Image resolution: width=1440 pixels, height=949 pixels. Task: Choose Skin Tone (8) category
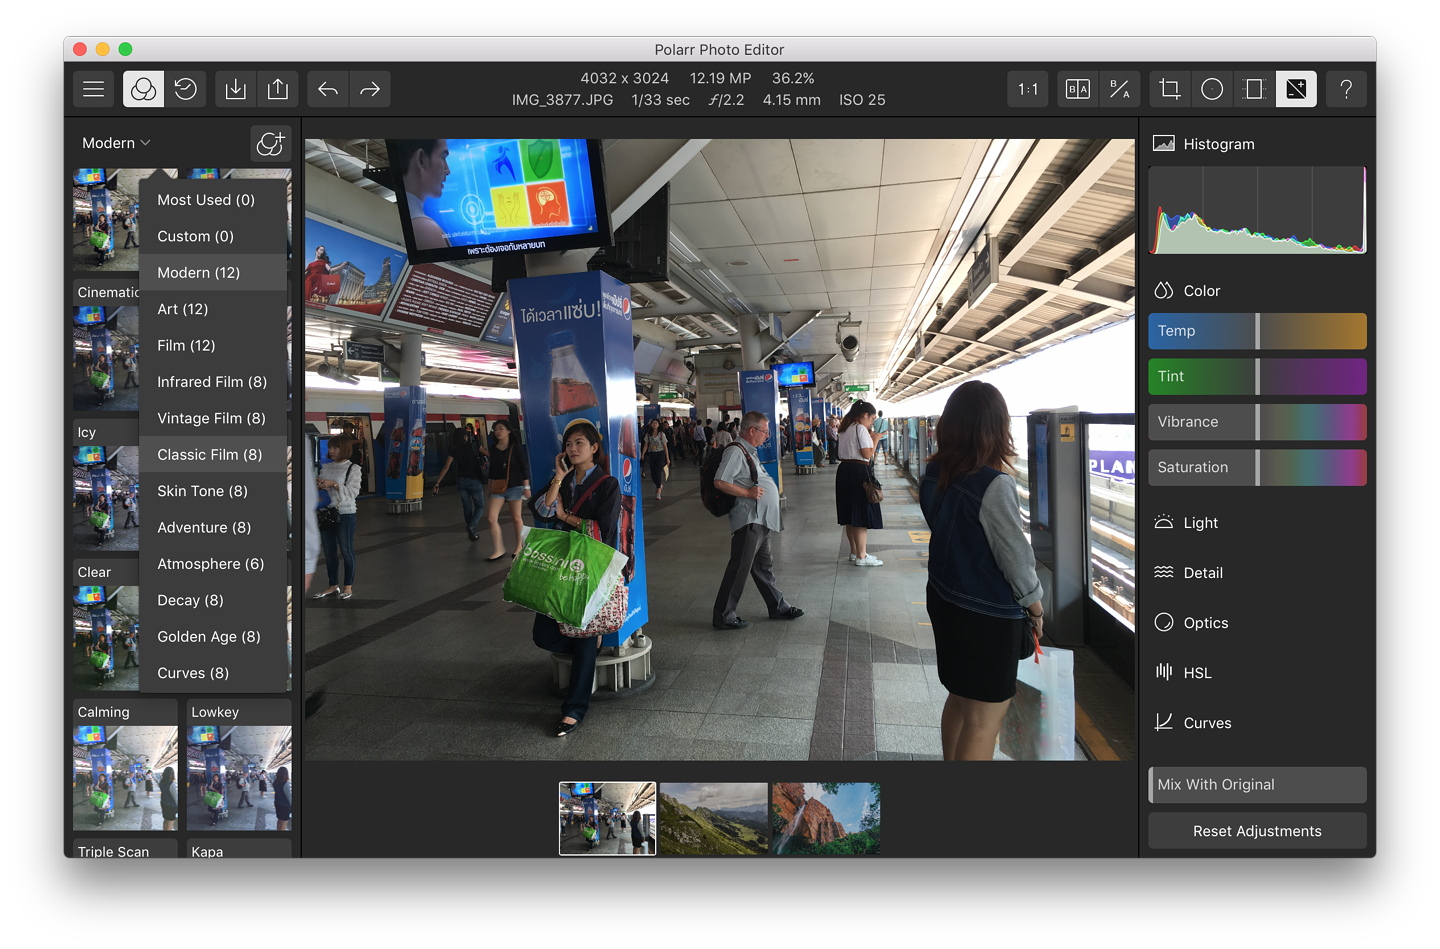tap(213, 491)
